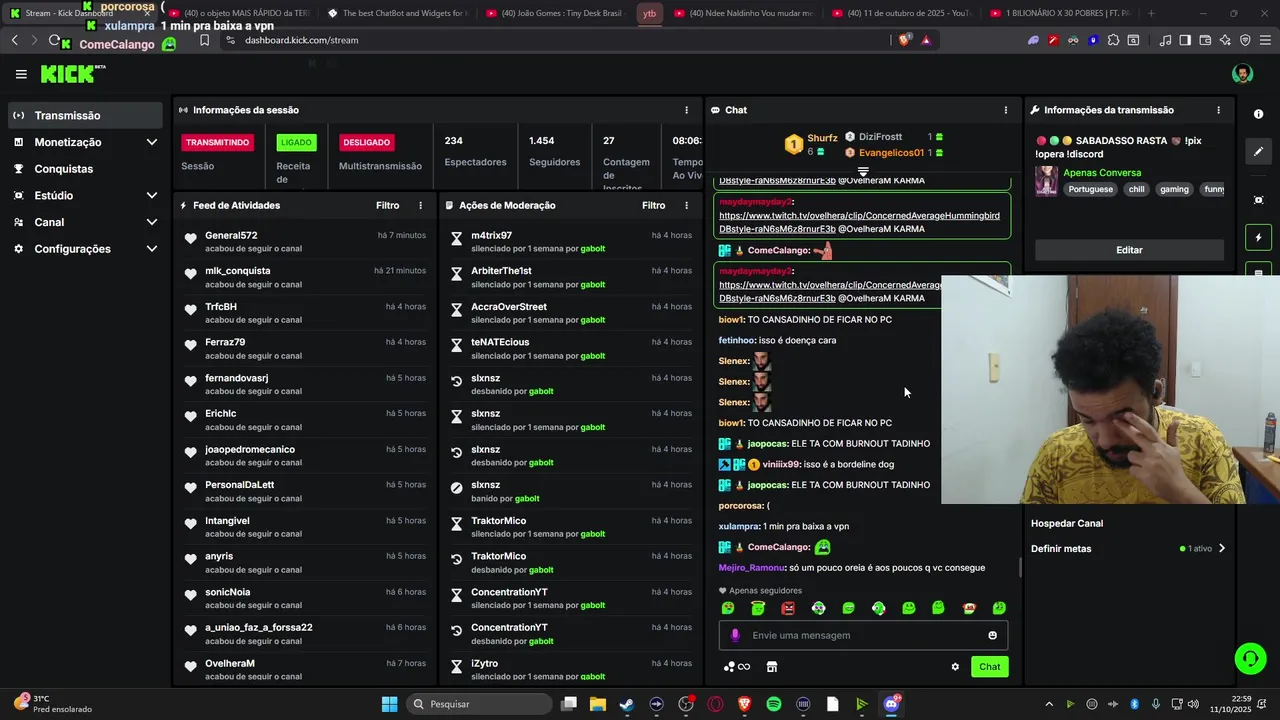Click the lightning bolt icon in right sidebar

click(x=1258, y=238)
